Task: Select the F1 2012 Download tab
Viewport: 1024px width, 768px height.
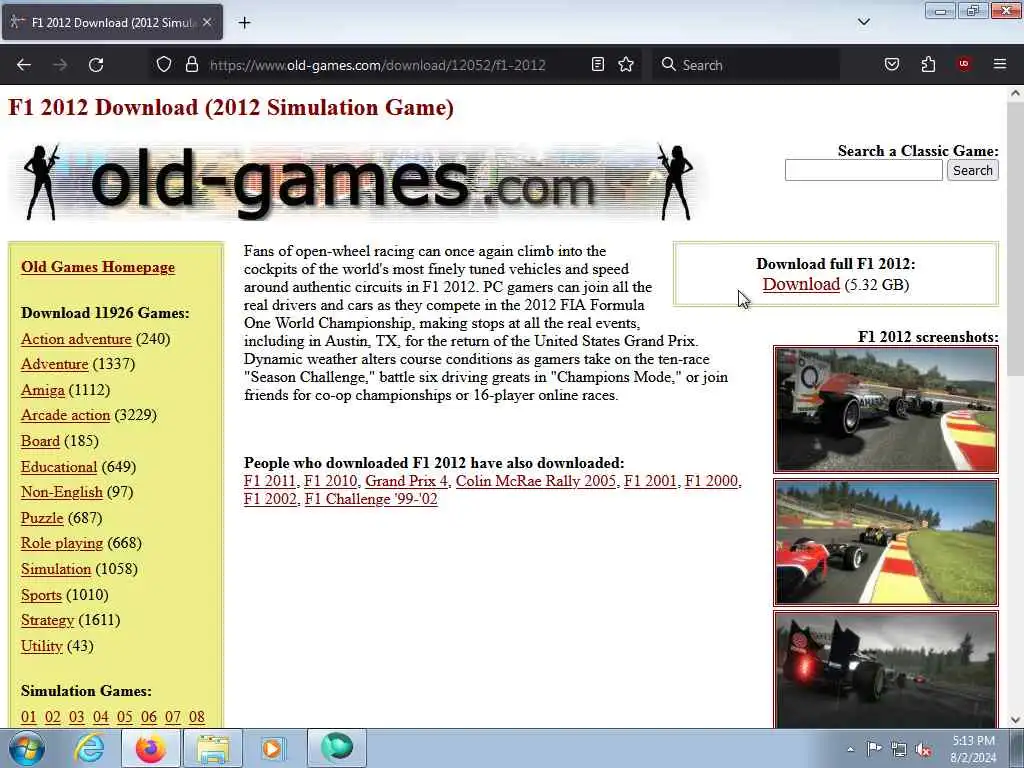Action: tap(112, 22)
